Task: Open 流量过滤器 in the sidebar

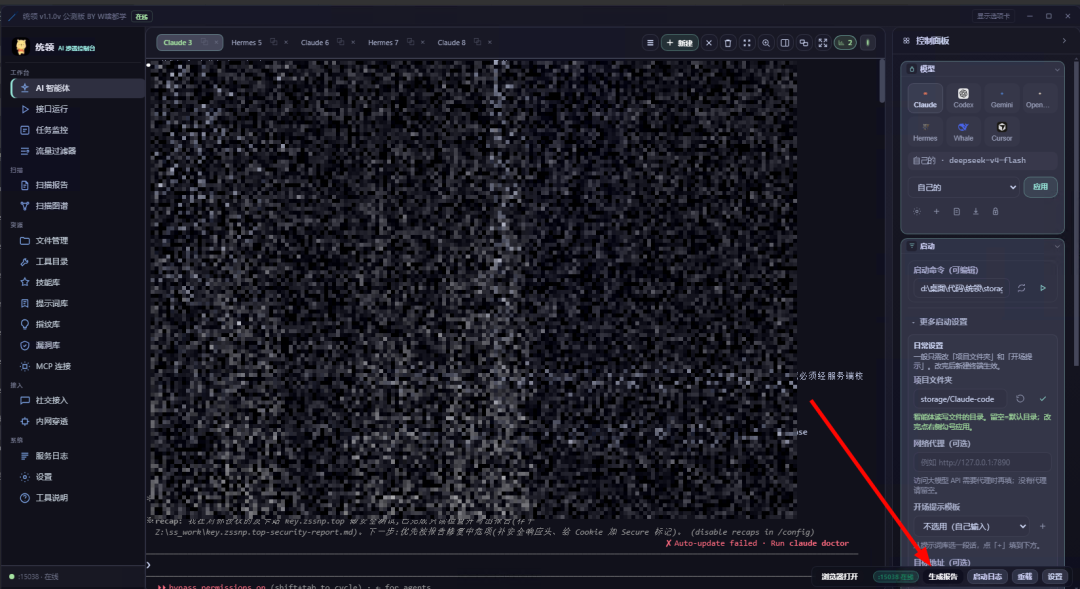Action: pyautogui.click(x=77, y=151)
